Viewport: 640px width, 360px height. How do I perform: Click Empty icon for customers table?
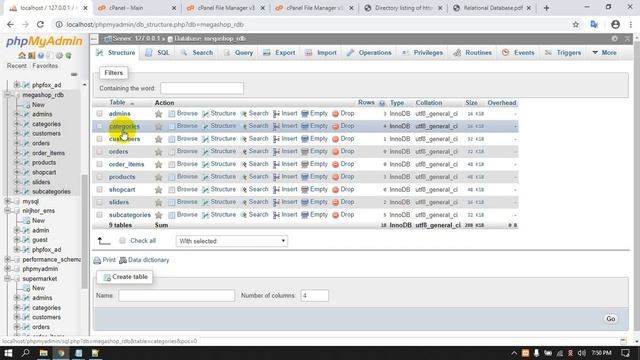tap(304, 139)
